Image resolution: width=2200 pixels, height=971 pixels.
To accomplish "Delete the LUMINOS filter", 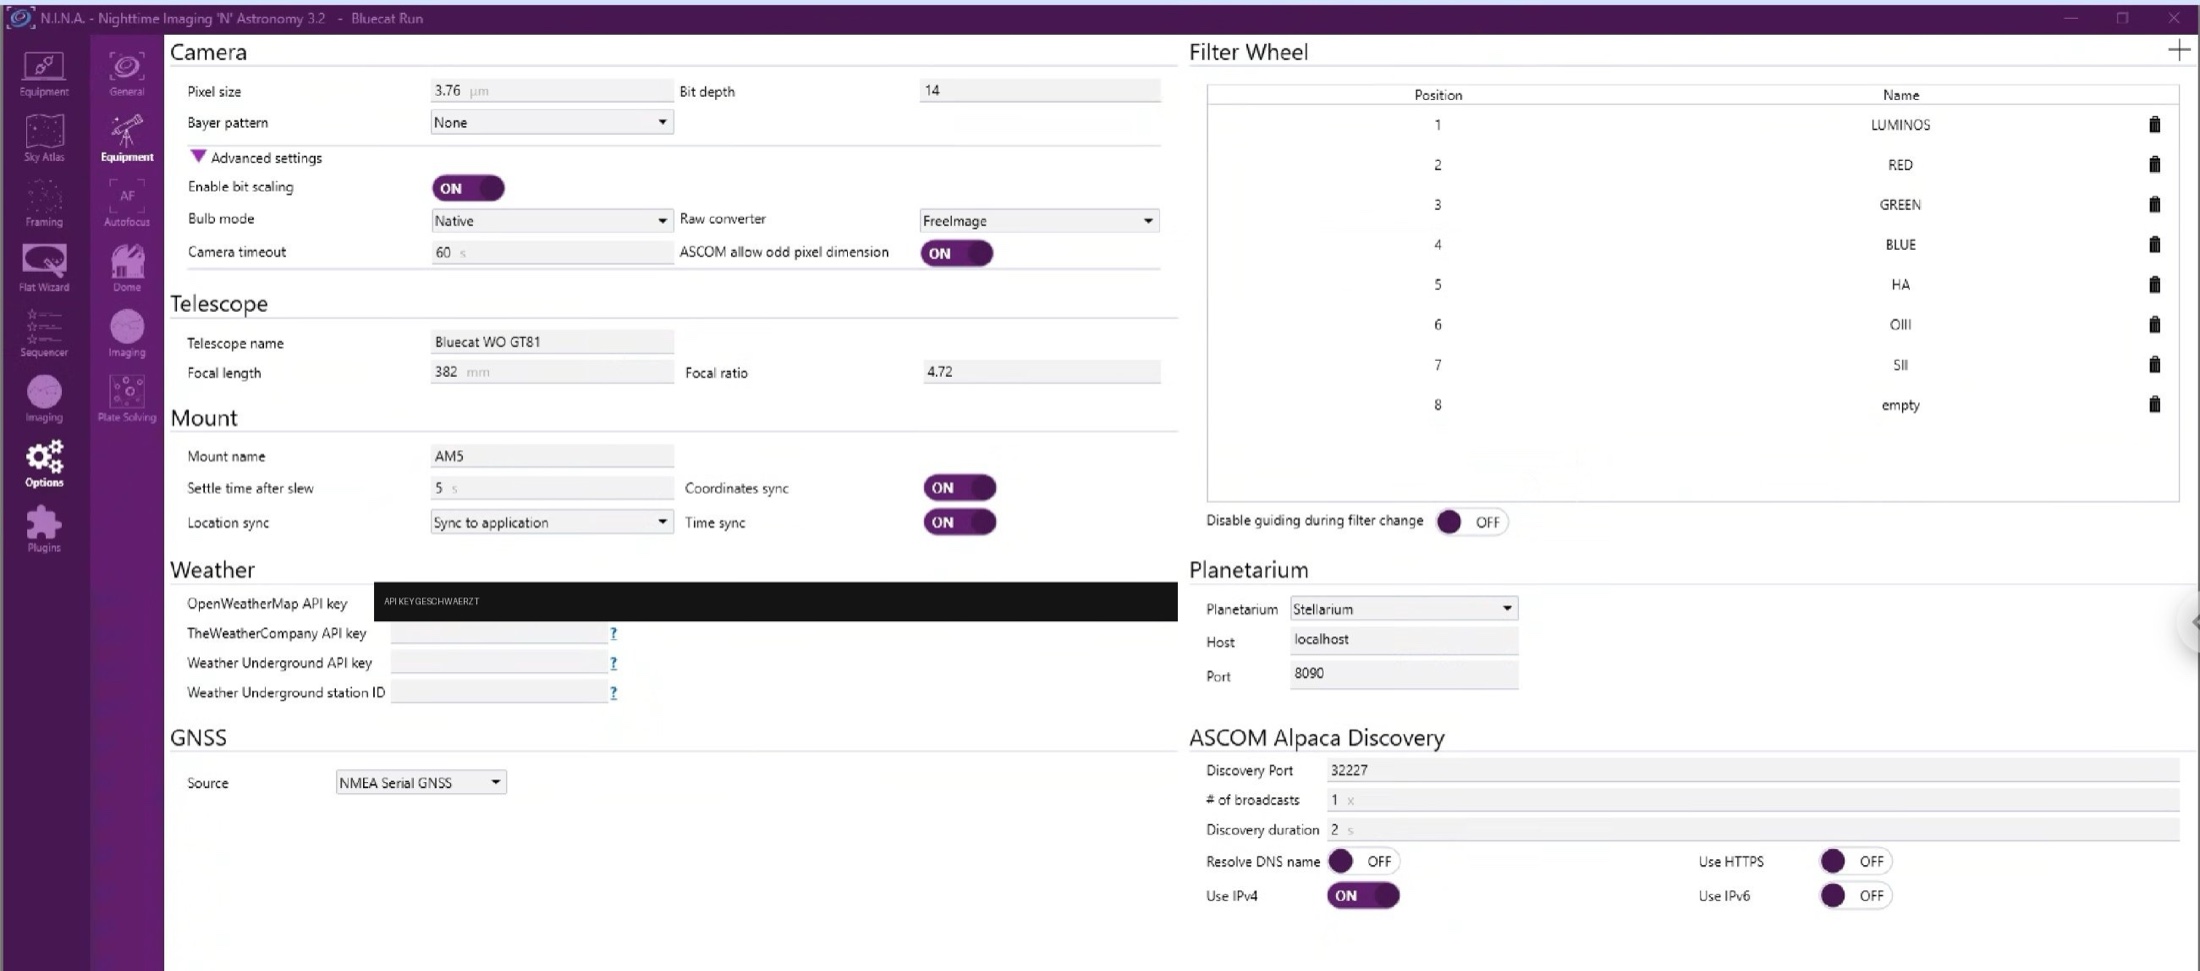I will 2155,125.
